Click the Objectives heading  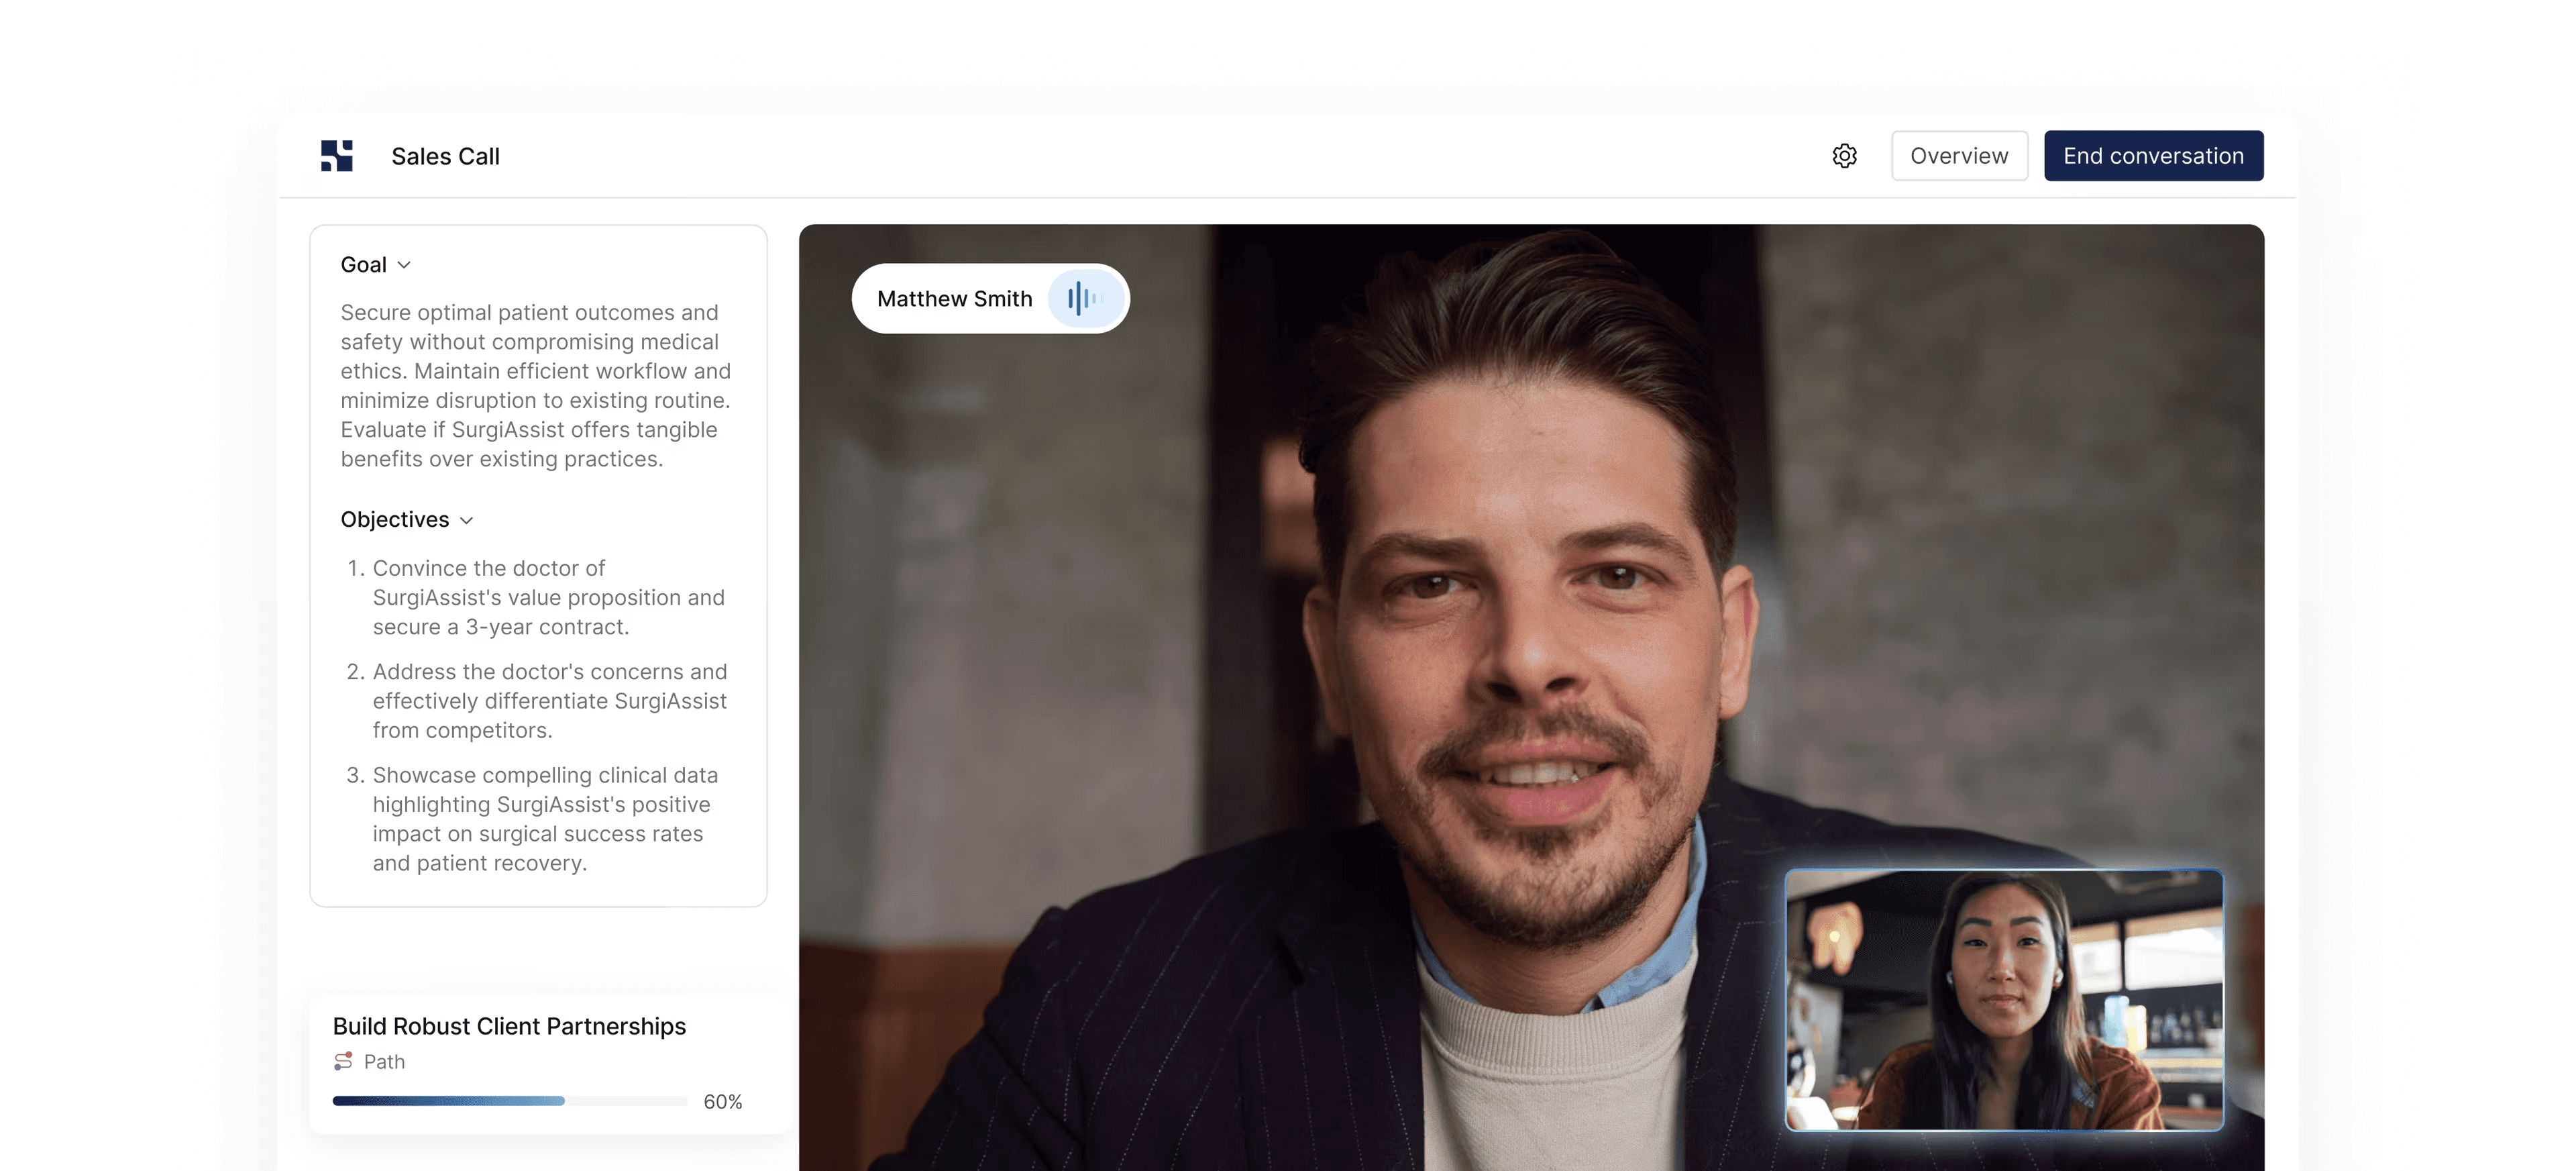pos(394,520)
